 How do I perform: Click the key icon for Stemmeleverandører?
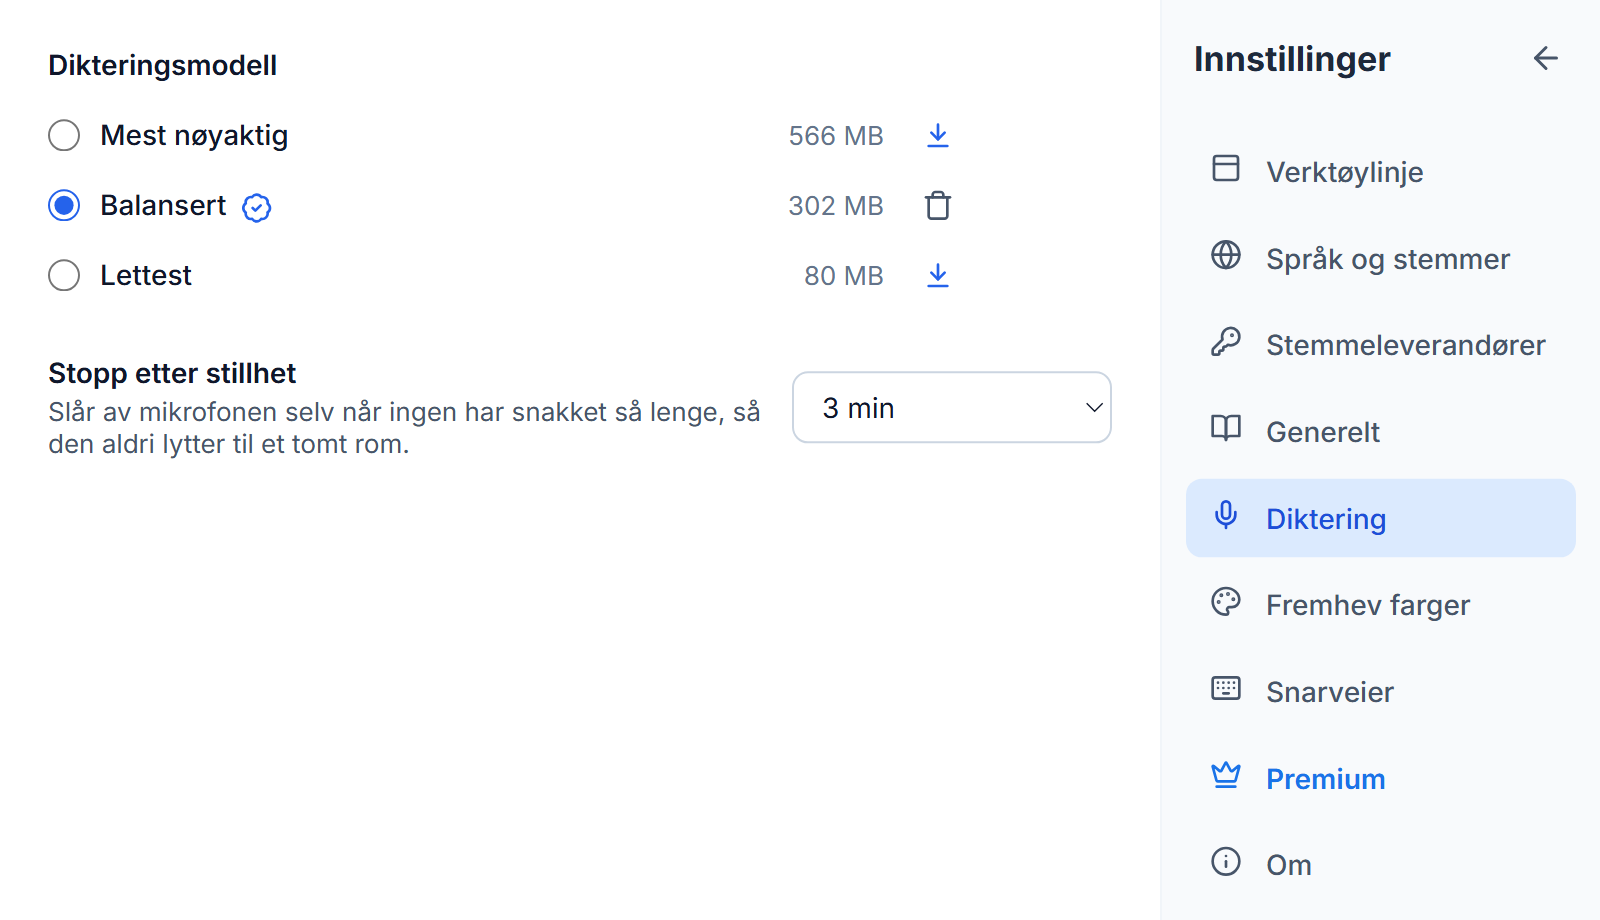[1226, 343]
